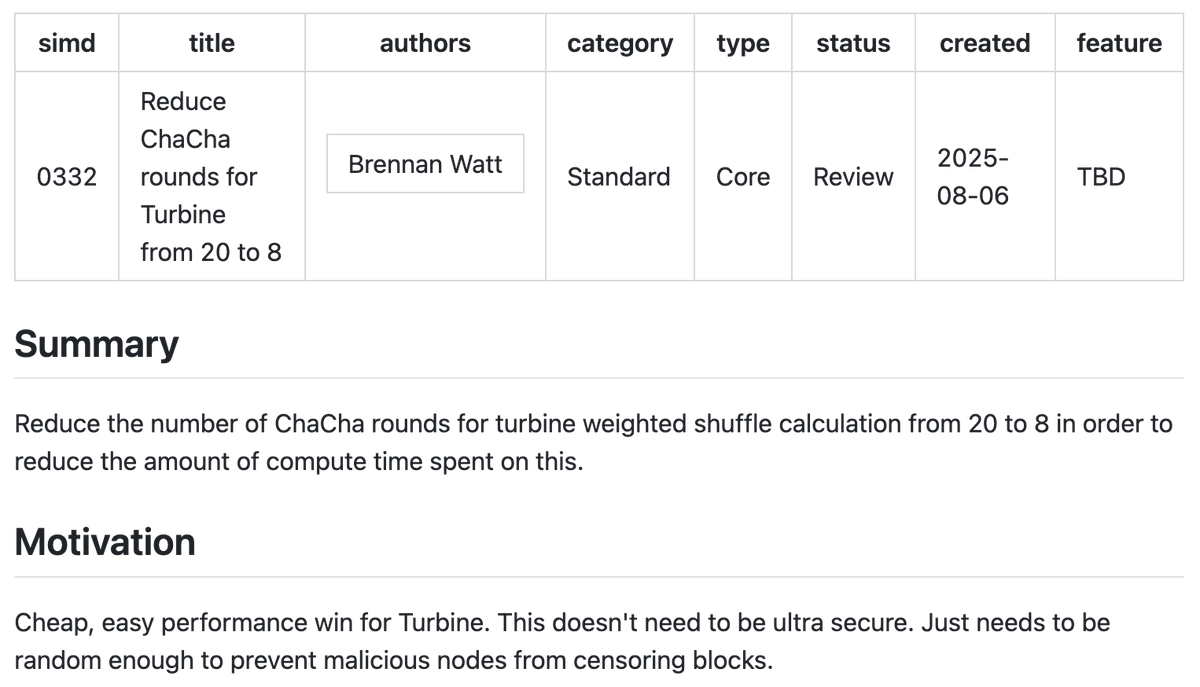The height and width of the screenshot is (687, 1200).
Task: Select the Standard category value
Action: [619, 177]
